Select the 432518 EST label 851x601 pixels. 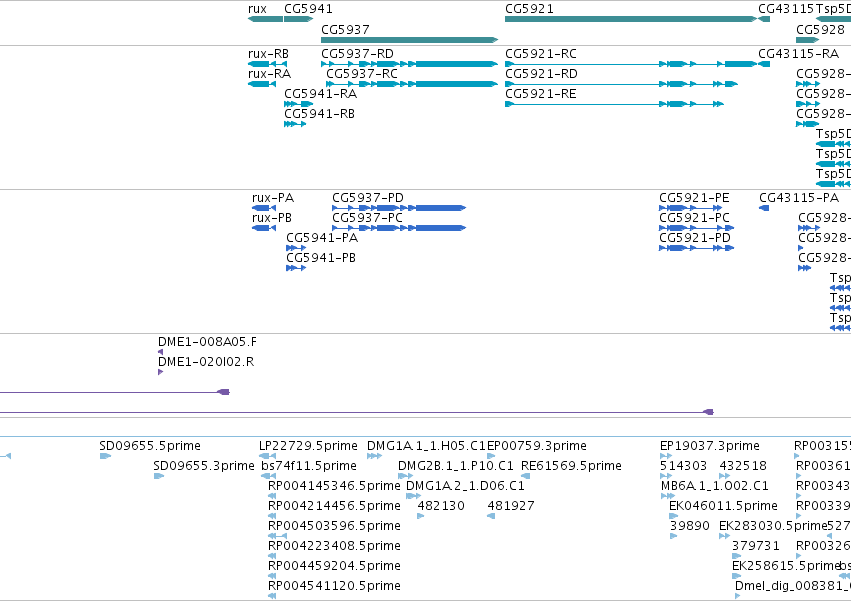tap(743, 466)
